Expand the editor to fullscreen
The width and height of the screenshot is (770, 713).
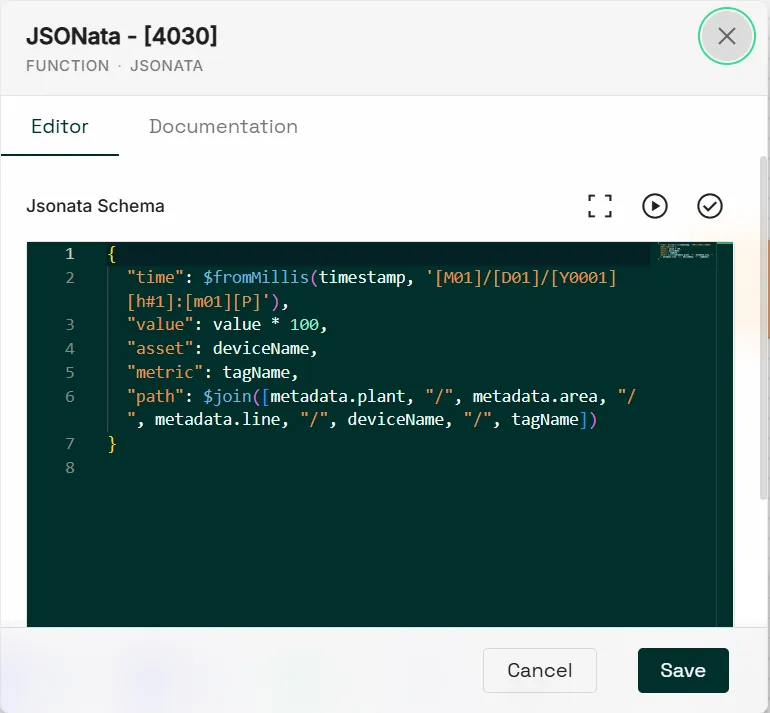(600, 206)
